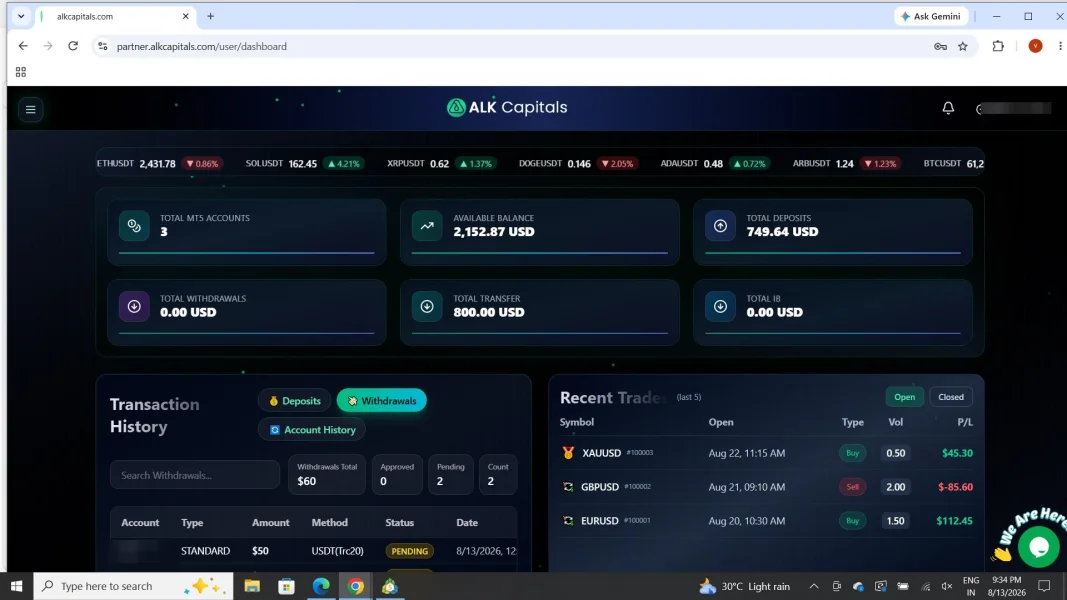Click the browser address bar URL
The image size is (1067, 600).
point(201,46)
